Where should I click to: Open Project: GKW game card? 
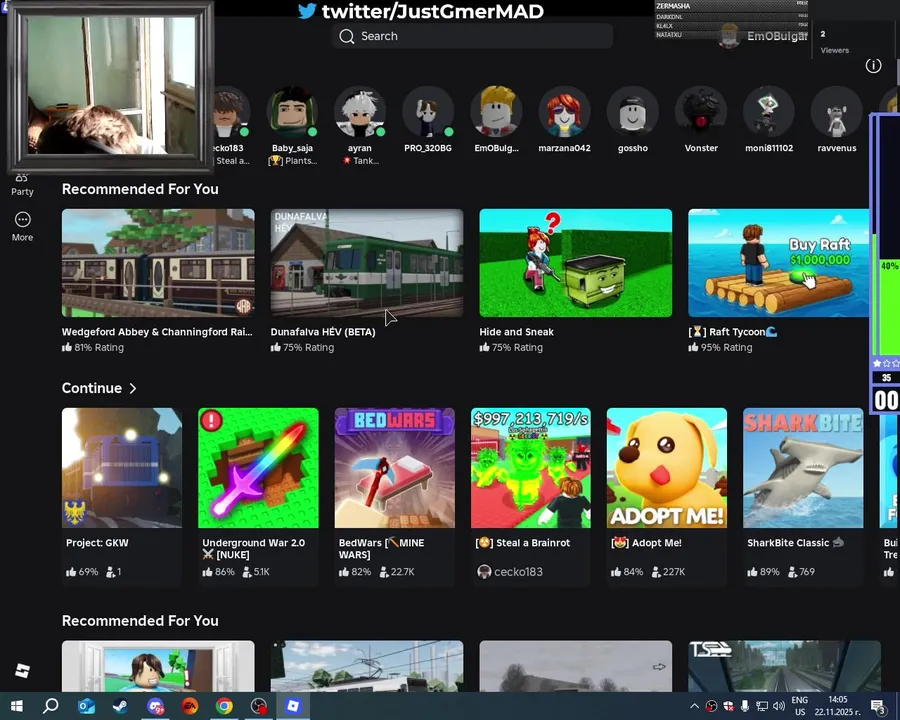(122, 497)
